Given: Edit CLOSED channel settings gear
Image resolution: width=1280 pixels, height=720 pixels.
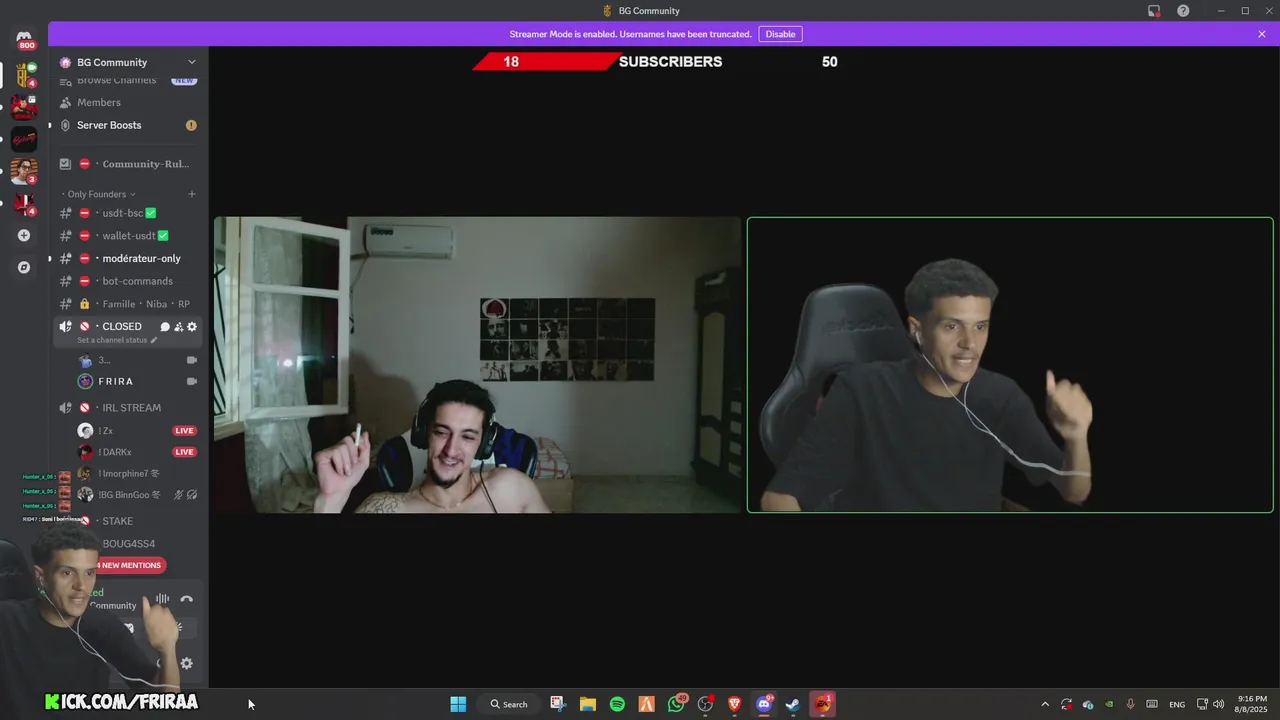Looking at the screenshot, I should coord(192,327).
